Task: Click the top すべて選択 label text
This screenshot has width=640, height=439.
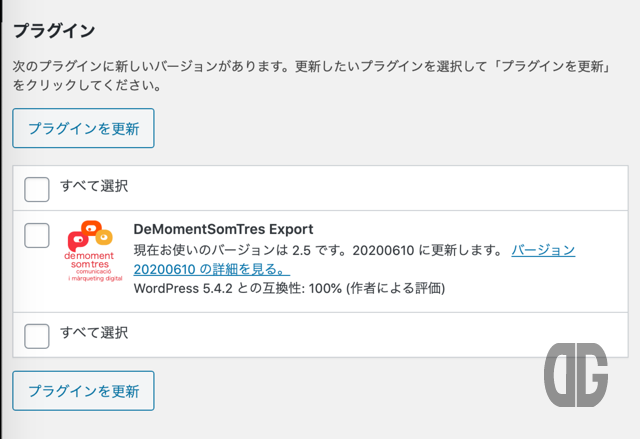Action: (94, 186)
